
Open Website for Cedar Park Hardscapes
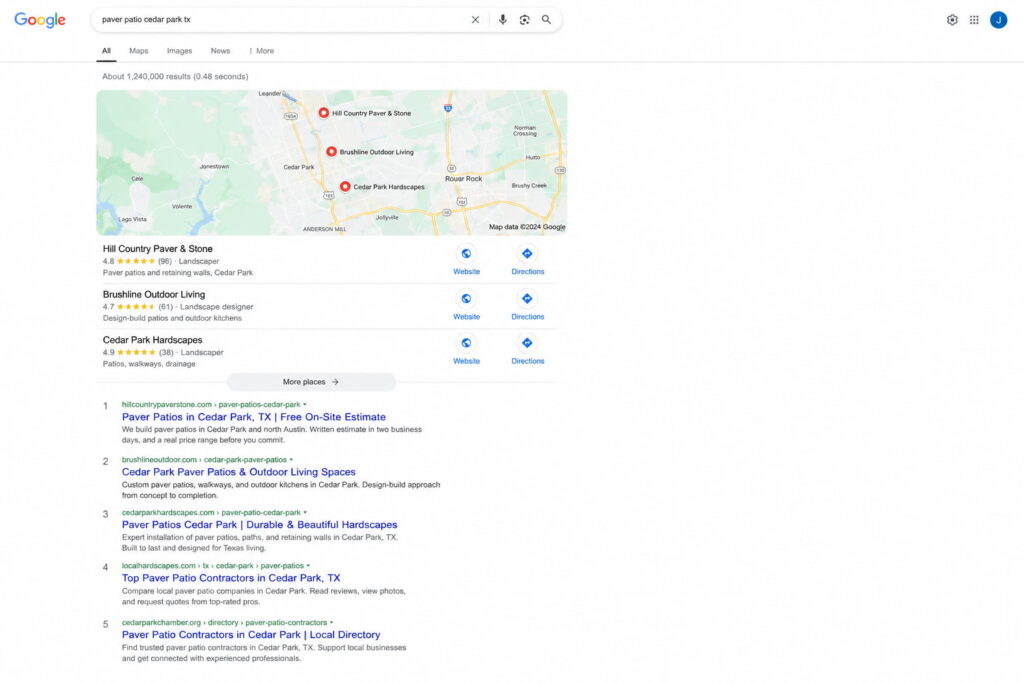(466, 350)
